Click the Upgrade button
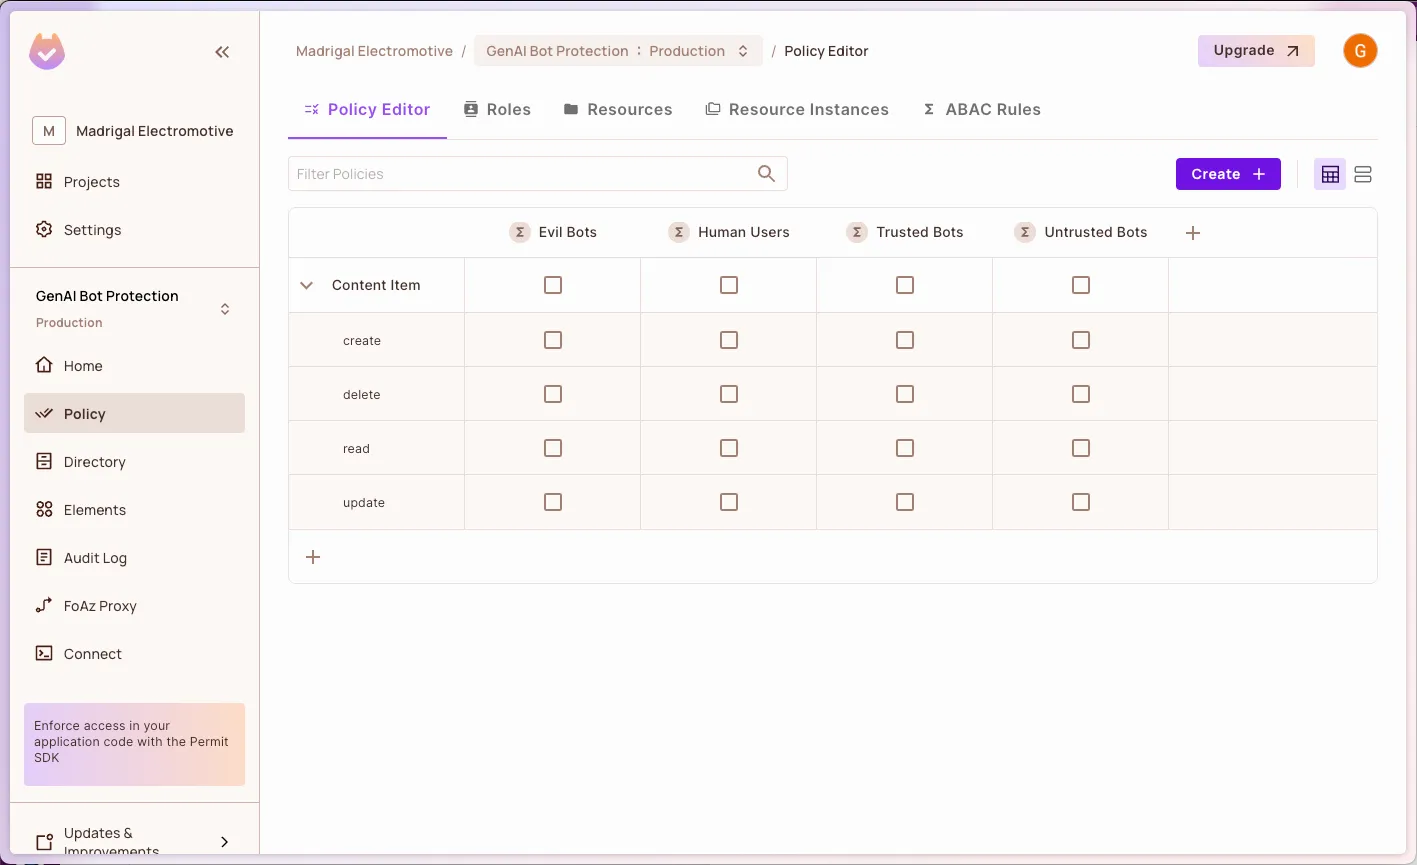Screen dimensions: 1417x865 pos(1256,51)
